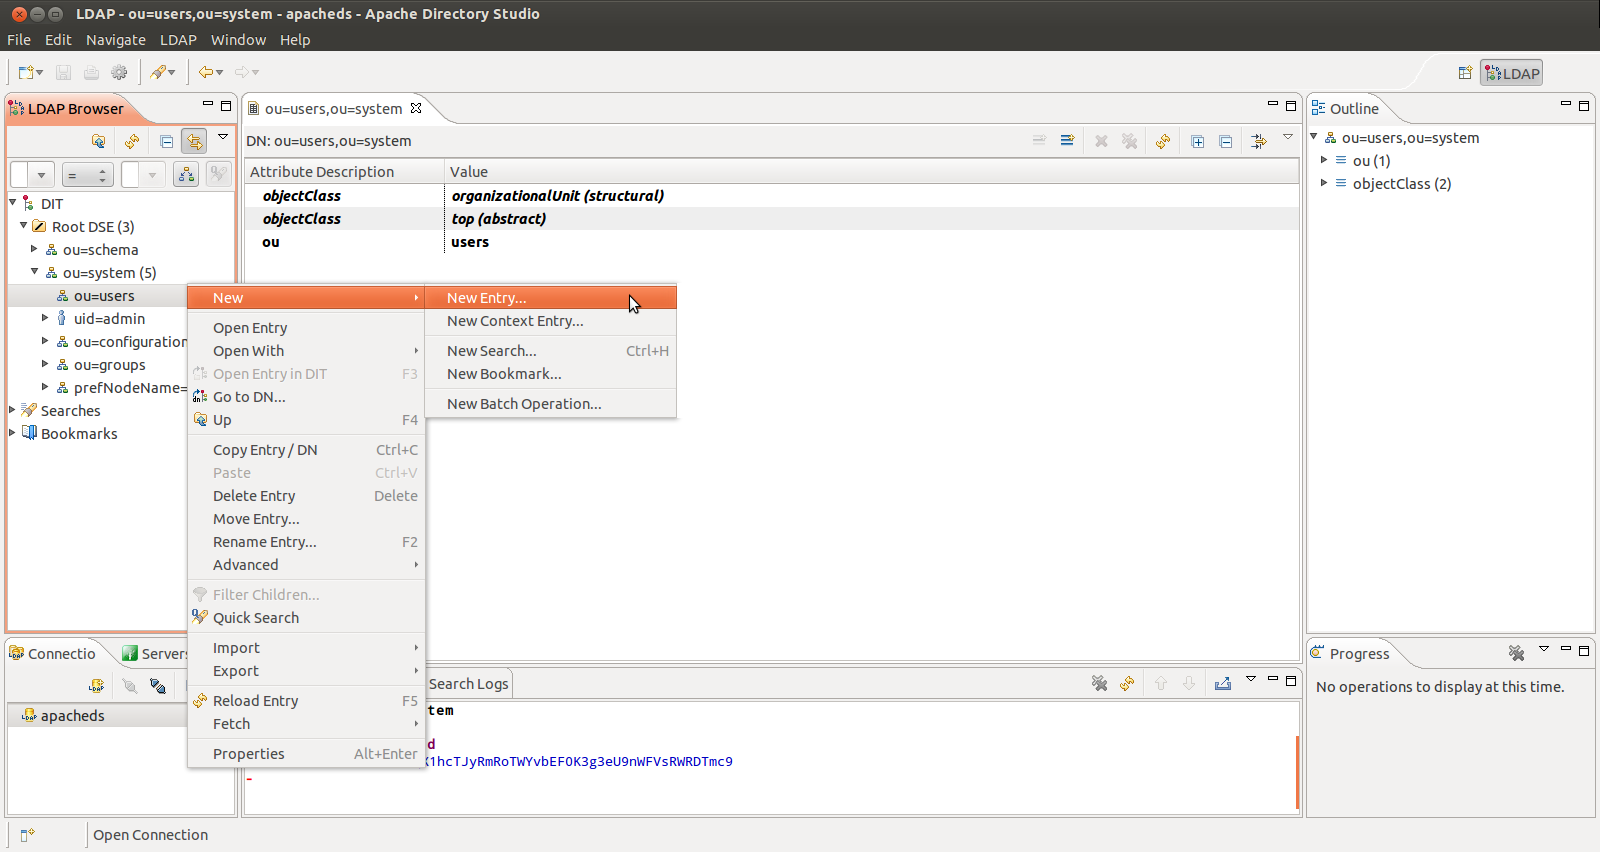Collapse the DIT tree node
Image resolution: width=1600 pixels, height=852 pixels.
tap(13, 202)
